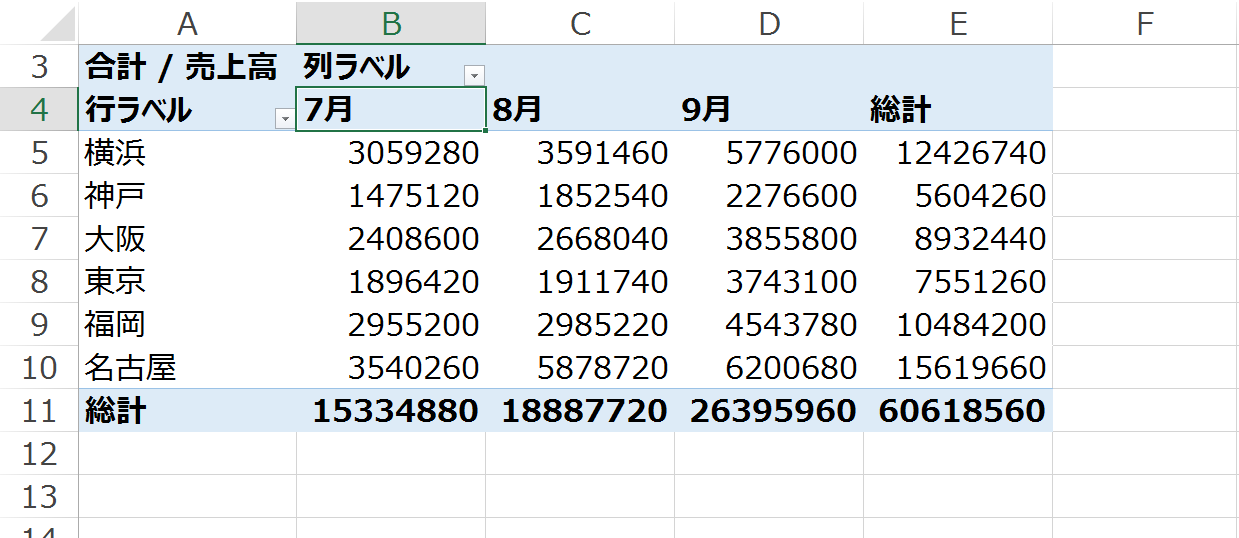Open the 行ラベル filter dropdown
The height and width of the screenshot is (538, 1239).
(x=285, y=119)
